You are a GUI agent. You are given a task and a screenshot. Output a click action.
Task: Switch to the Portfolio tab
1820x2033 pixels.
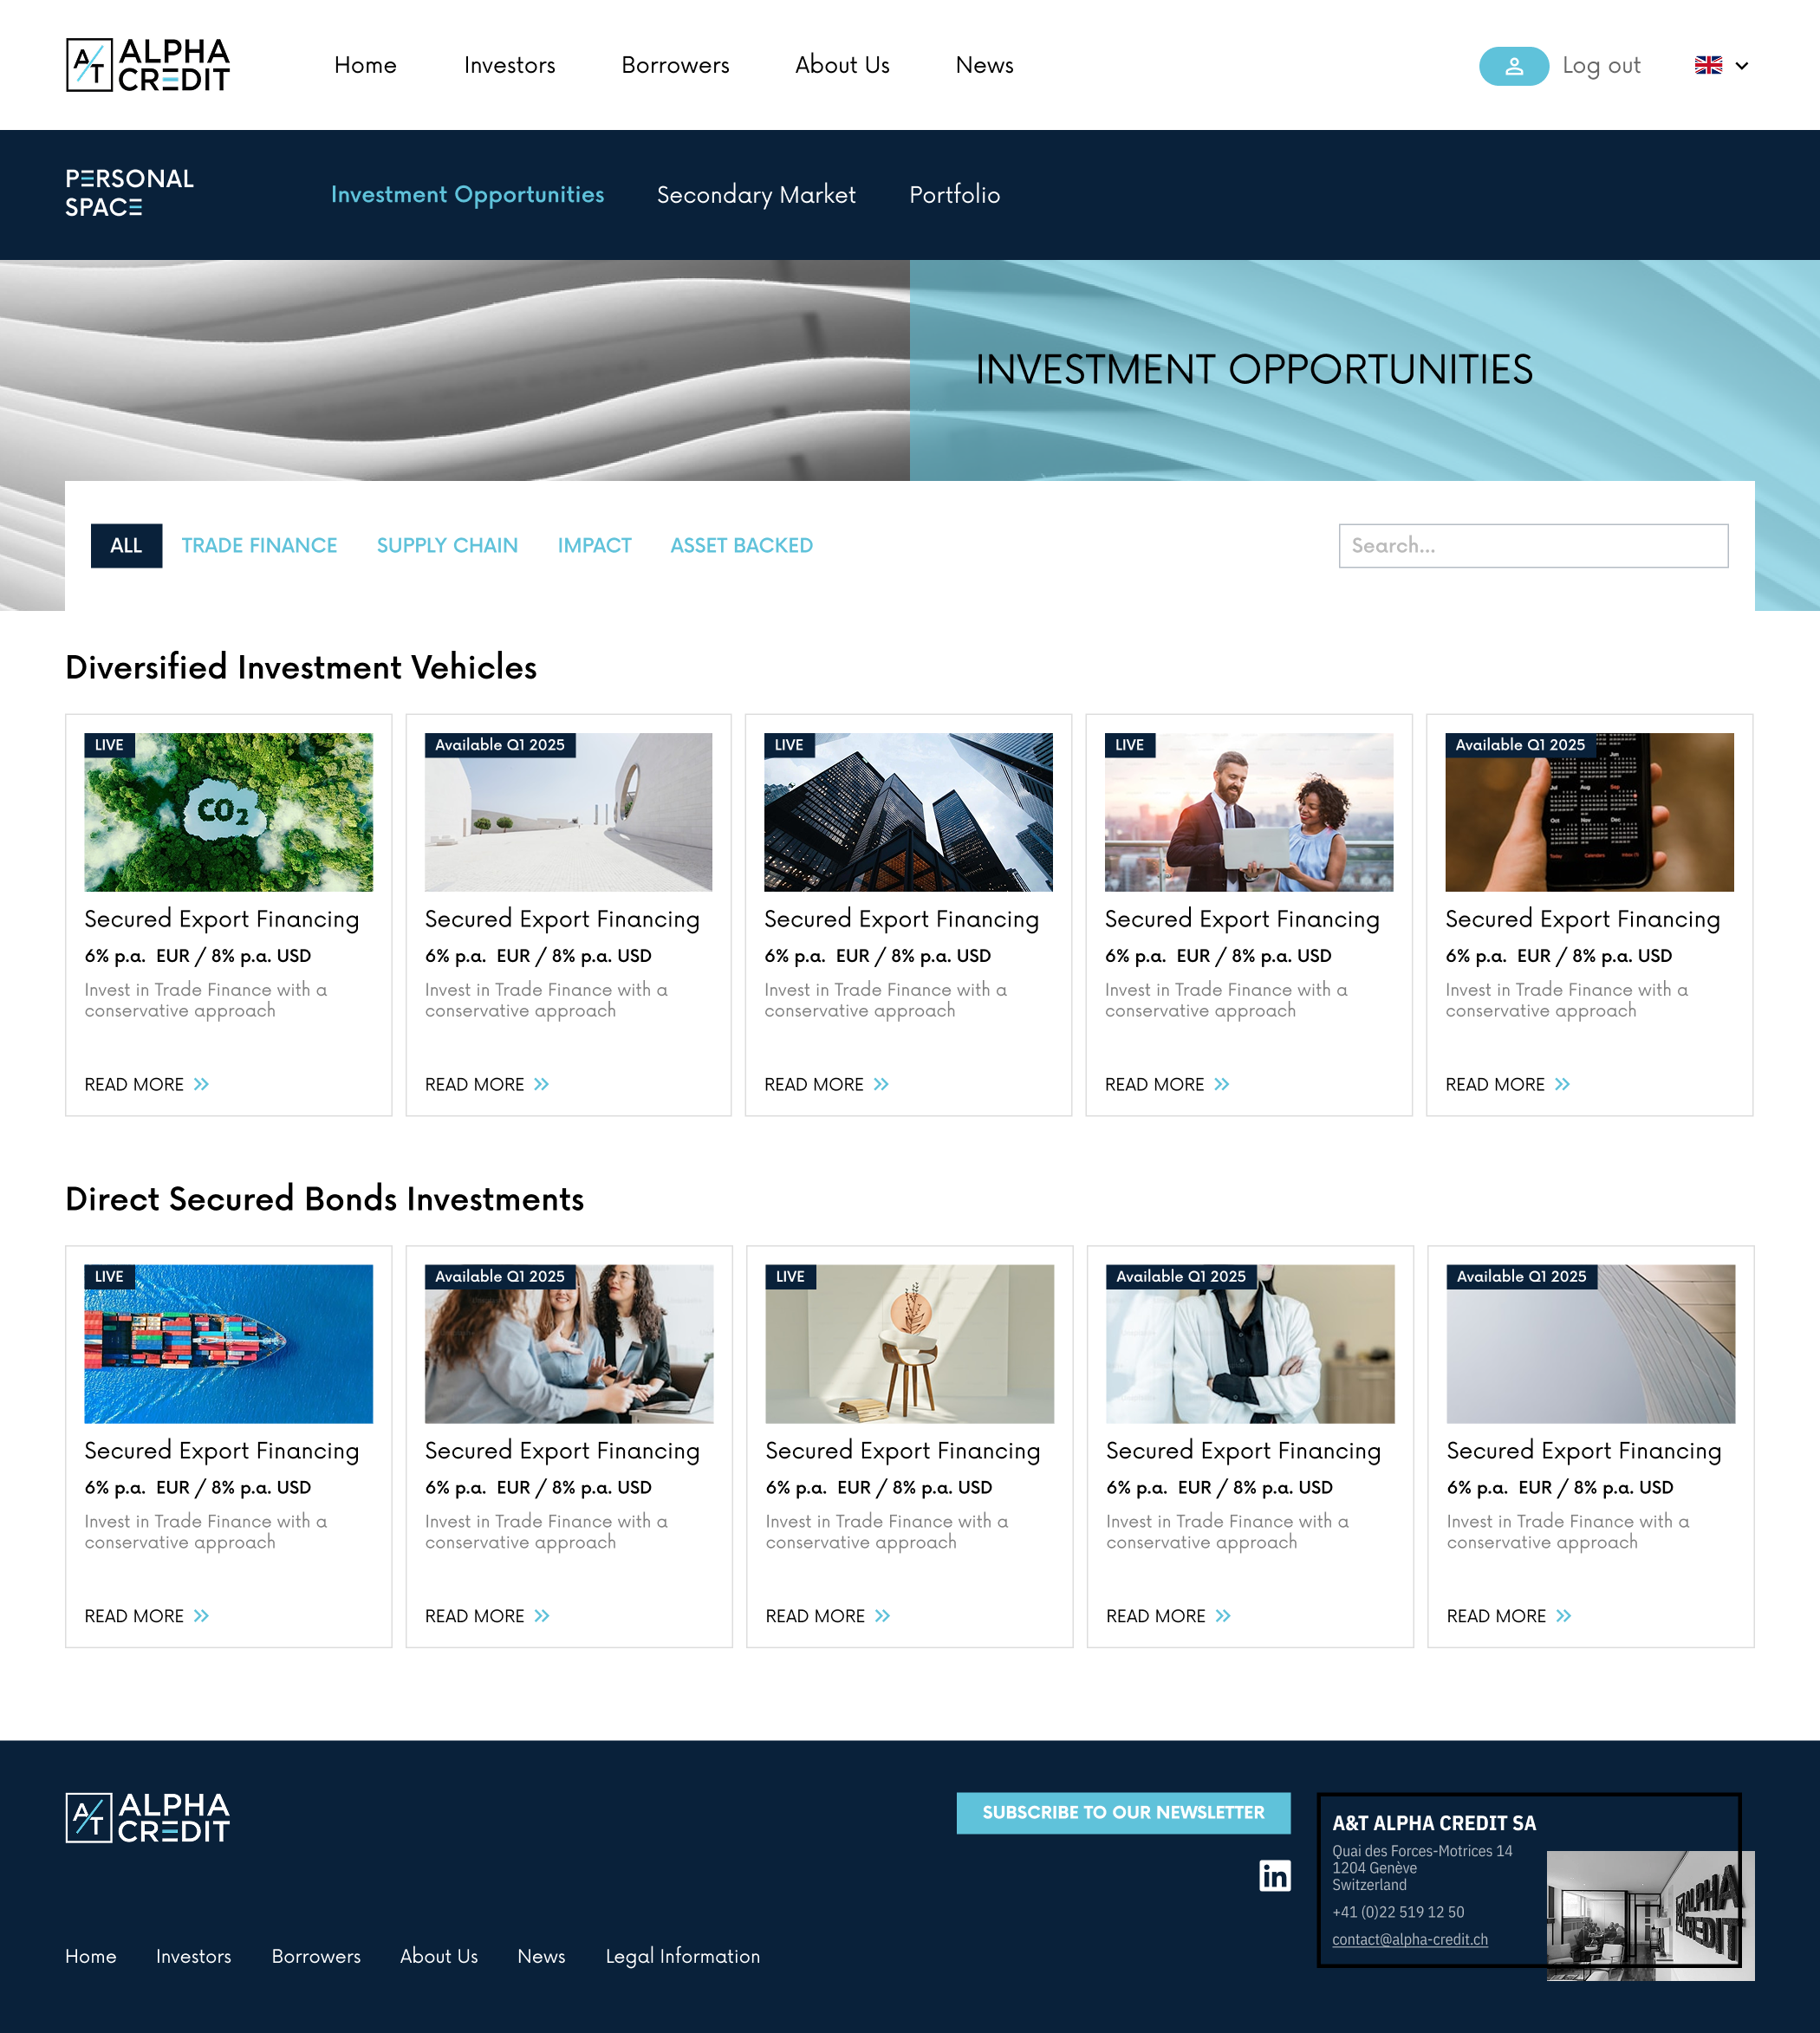click(954, 195)
